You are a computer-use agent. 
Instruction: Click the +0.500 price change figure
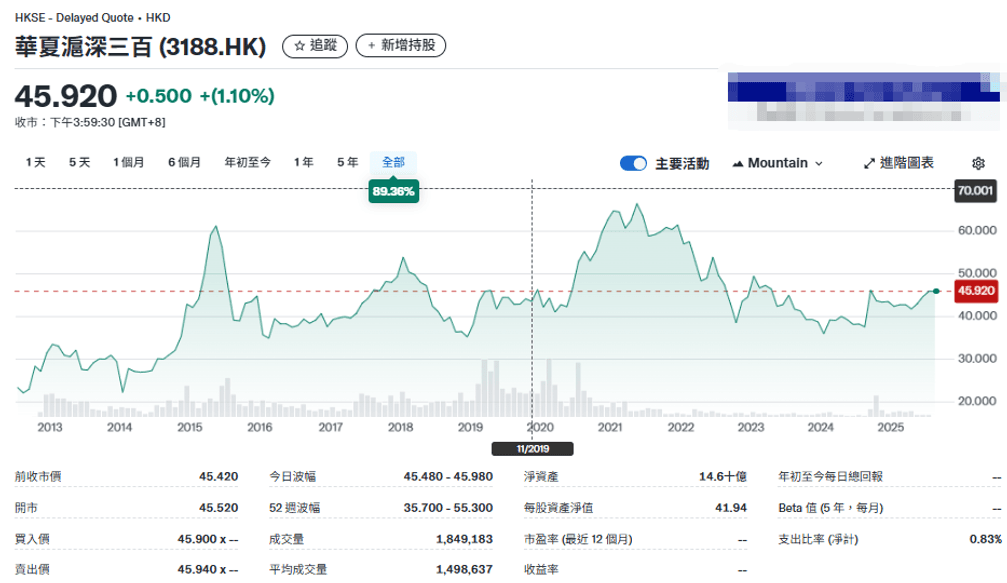pos(159,96)
